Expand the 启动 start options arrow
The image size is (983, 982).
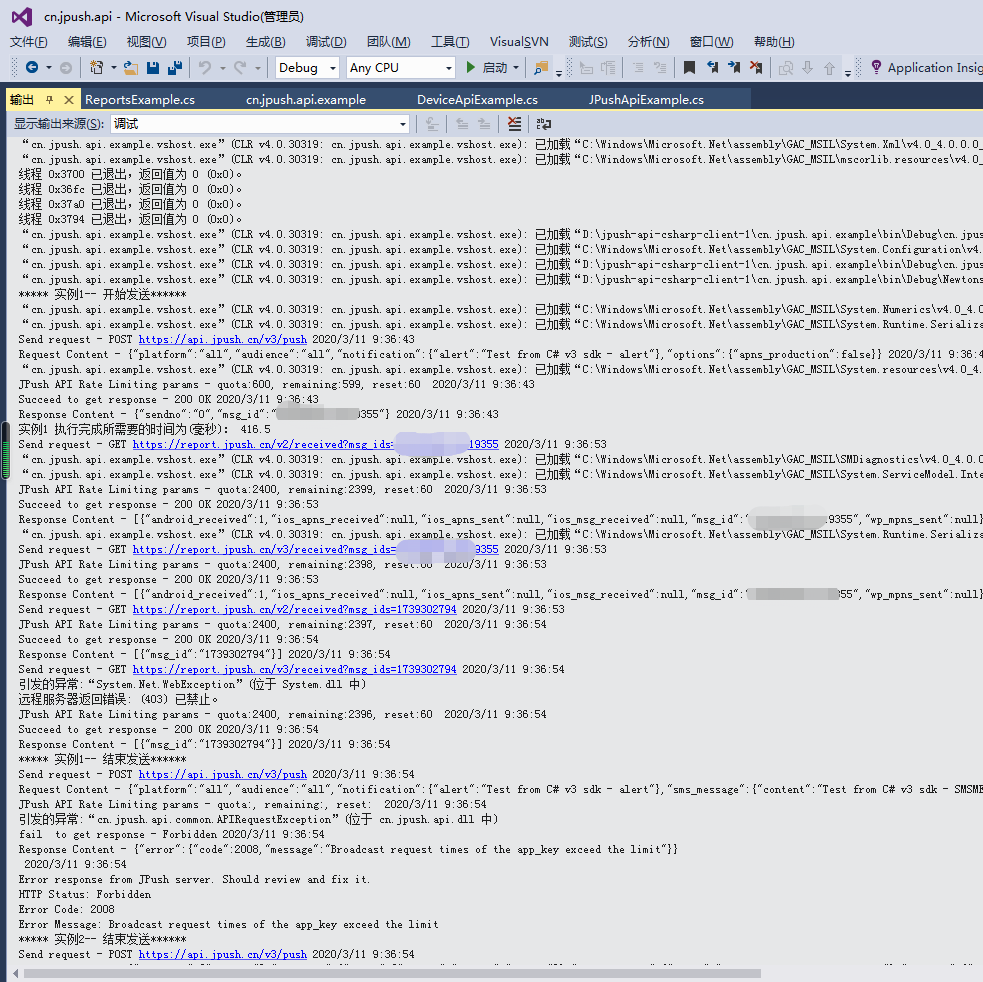(x=516, y=67)
